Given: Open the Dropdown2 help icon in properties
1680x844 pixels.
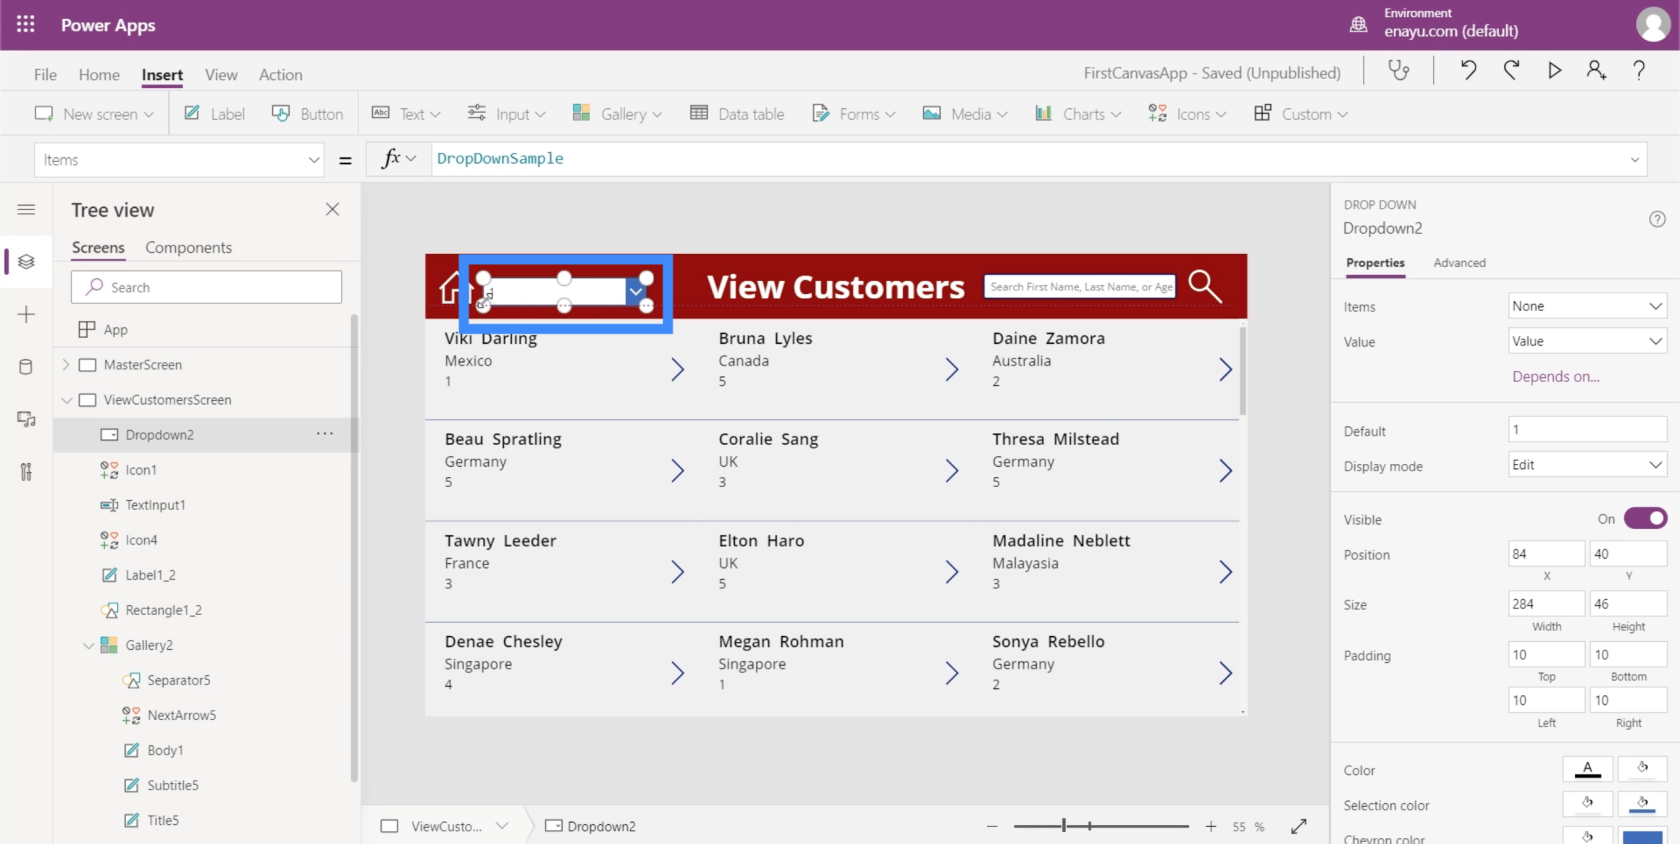Looking at the screenshot, I should (x=1657, y=219).
